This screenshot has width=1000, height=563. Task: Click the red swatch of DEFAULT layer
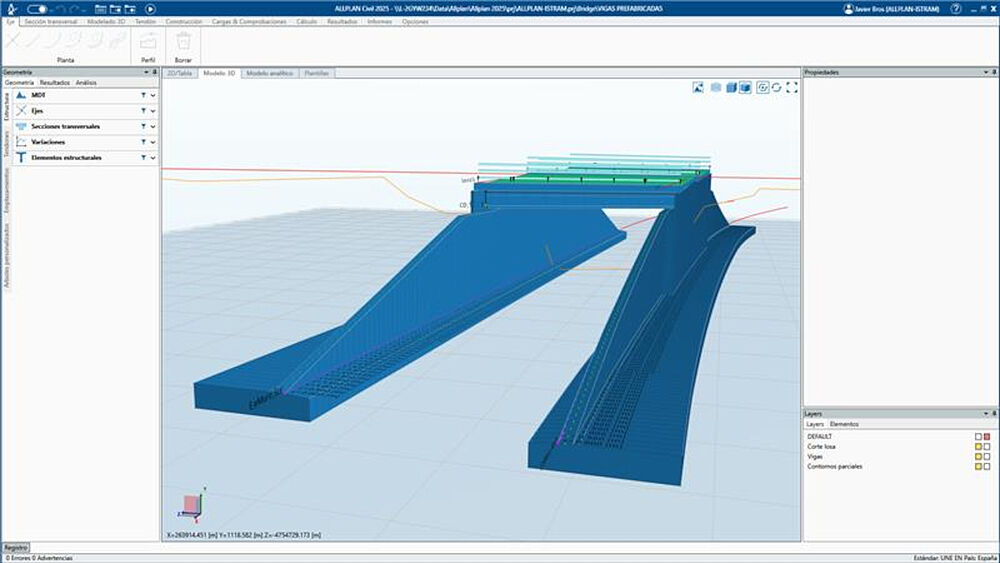[x=987, y=437]
